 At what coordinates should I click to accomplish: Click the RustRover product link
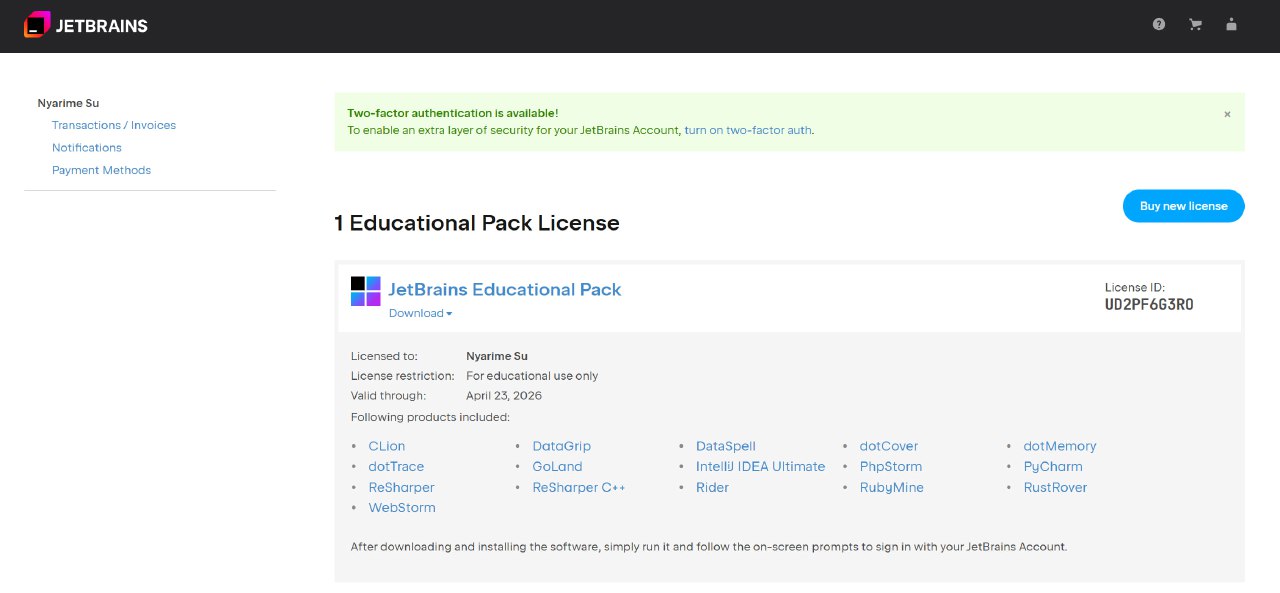tap(1054, 487)
